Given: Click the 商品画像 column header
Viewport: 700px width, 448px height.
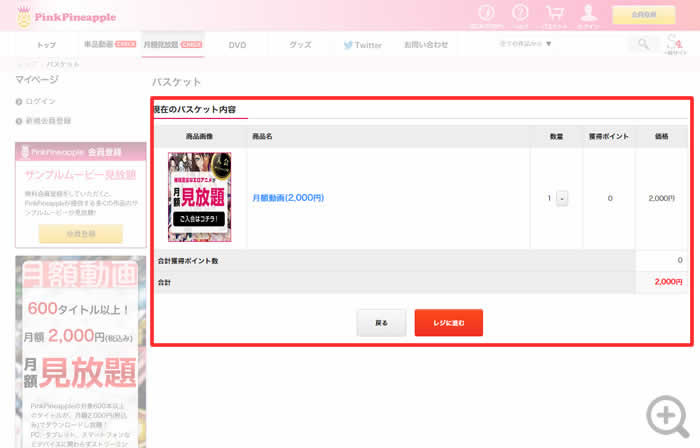Looking at the screenshot, I should coord(199,136).
